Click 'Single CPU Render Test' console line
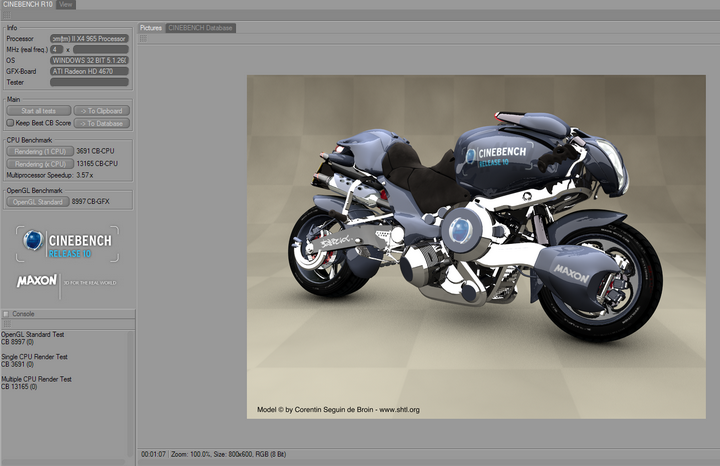Screen dimensions: 720x466 click(34, 357)
